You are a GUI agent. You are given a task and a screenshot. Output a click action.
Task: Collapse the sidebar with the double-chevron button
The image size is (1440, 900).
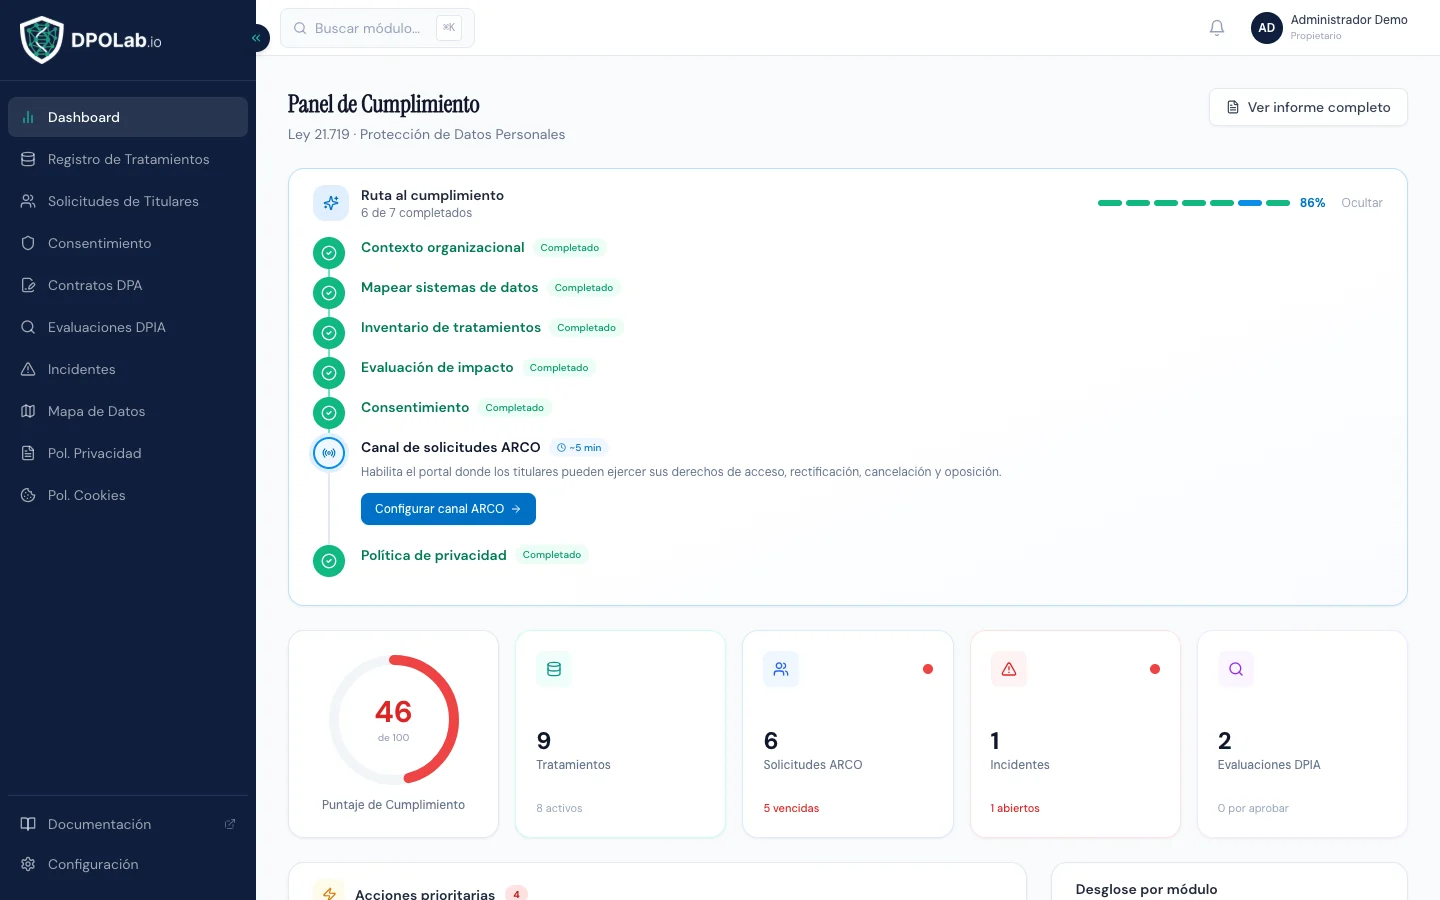tap(256, 38)
